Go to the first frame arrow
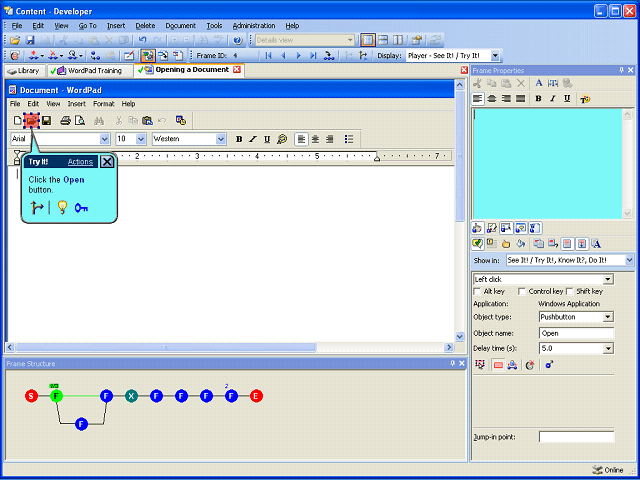This screenshot has width=640, height=480. (x=268, y=56)
